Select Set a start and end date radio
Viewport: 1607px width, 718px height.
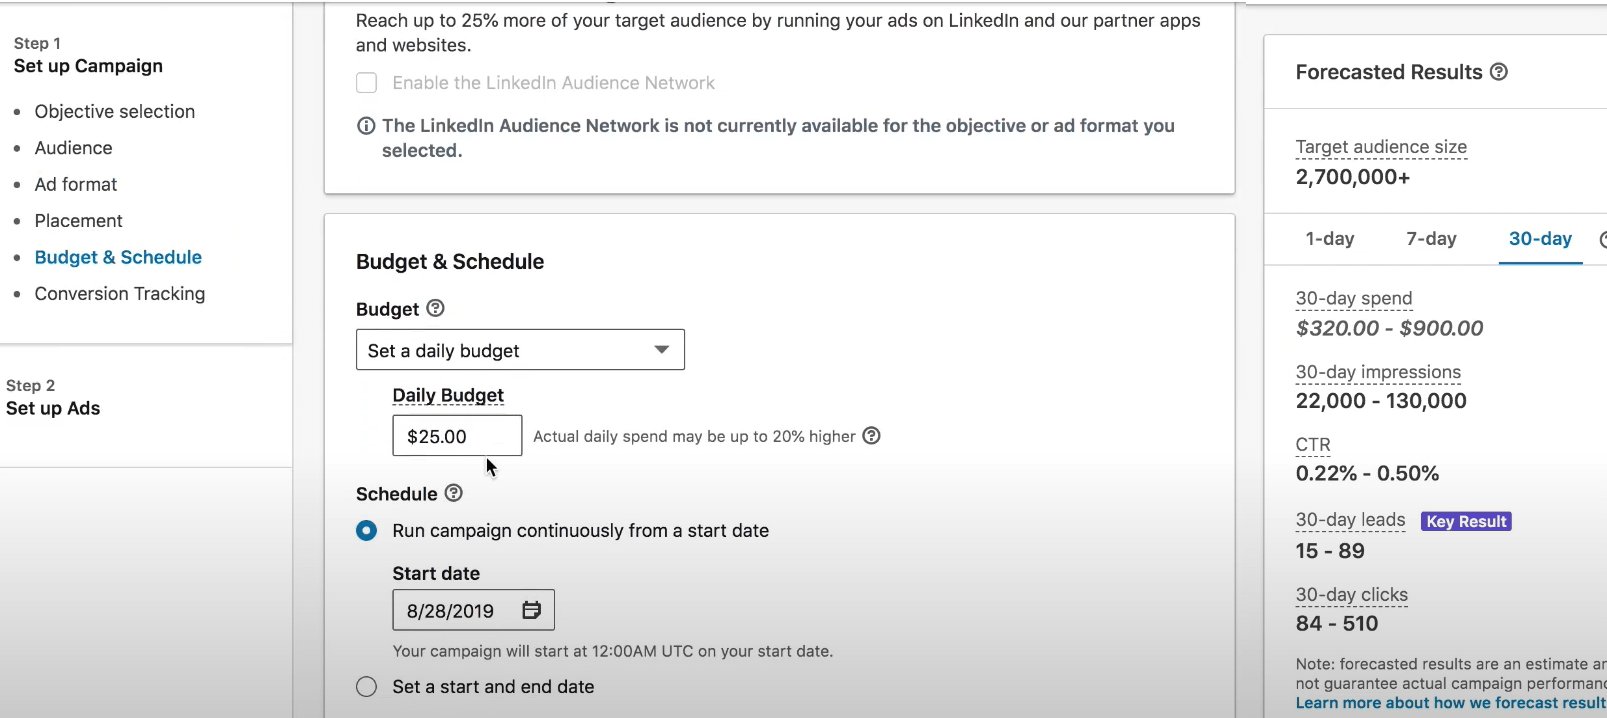pos(367,686)
